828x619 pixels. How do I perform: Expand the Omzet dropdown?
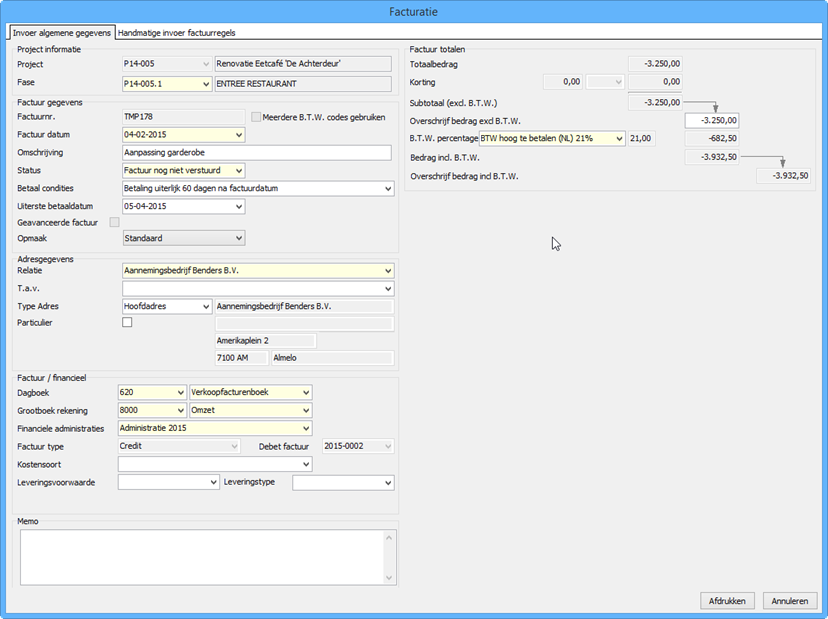[x=306, y=410]
